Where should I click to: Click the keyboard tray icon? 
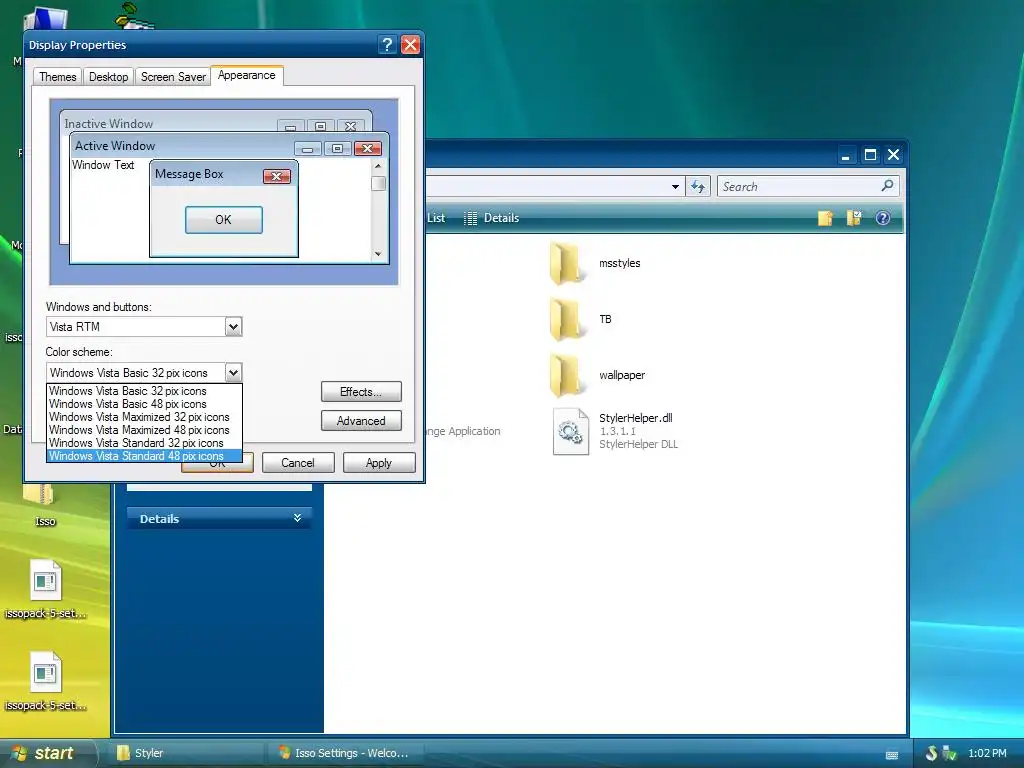point(891,755)
